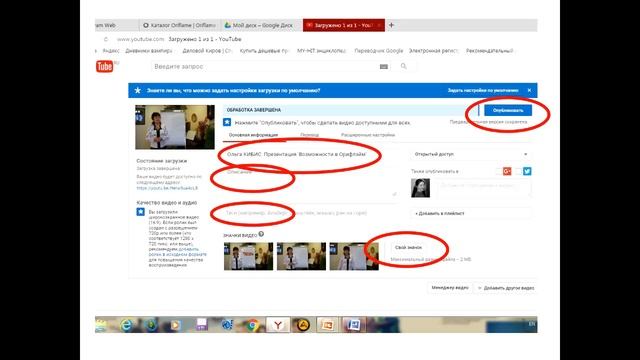Image resolution: width=640 pixels, height=360 pixels.
Task: Open the Яндекс bookmark
Action: (111, 51)
